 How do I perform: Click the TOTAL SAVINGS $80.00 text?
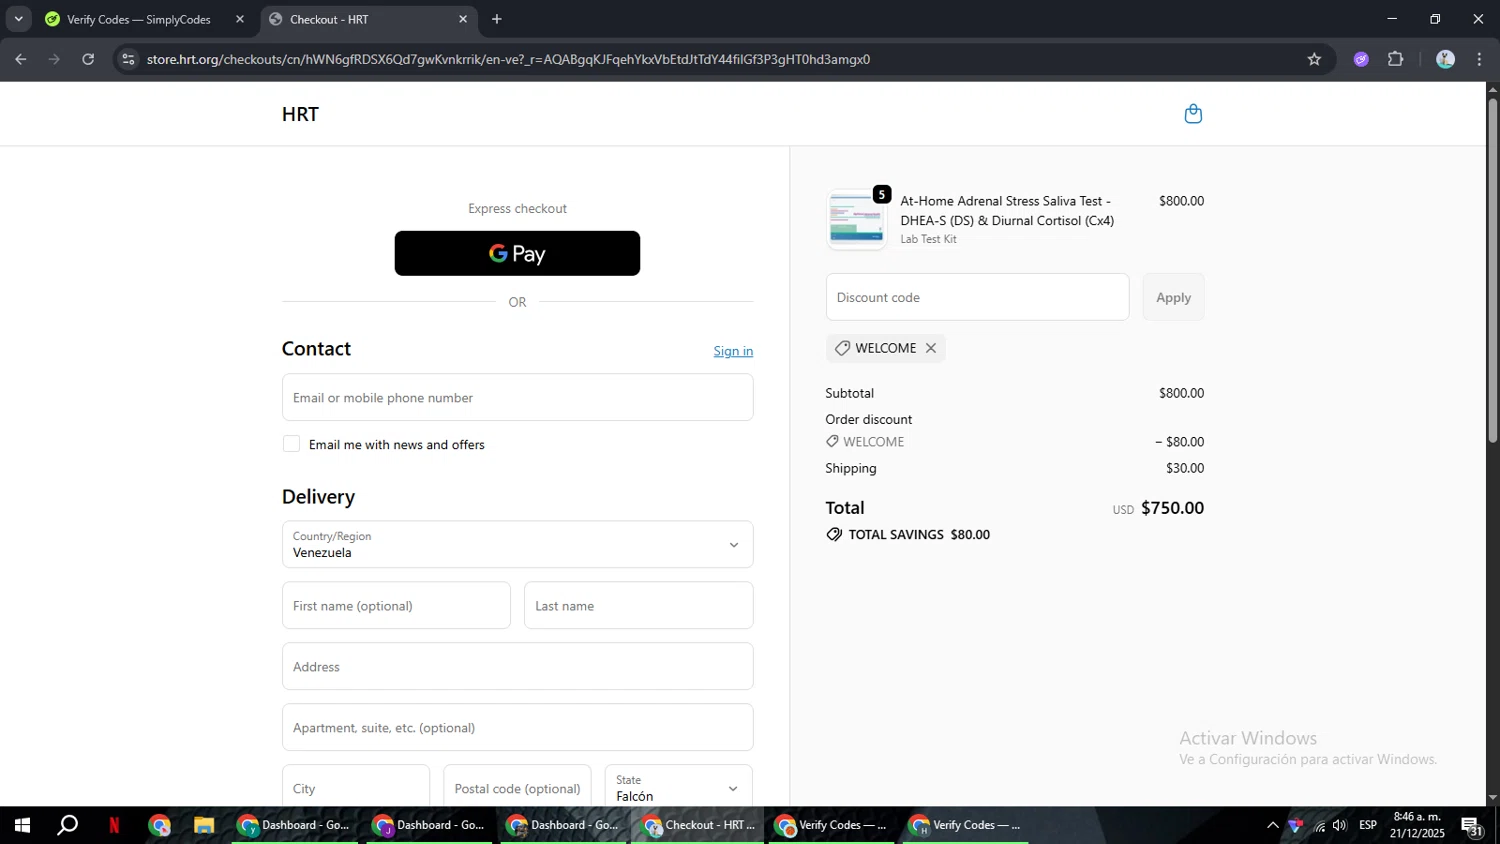click(x=919, y=534)
